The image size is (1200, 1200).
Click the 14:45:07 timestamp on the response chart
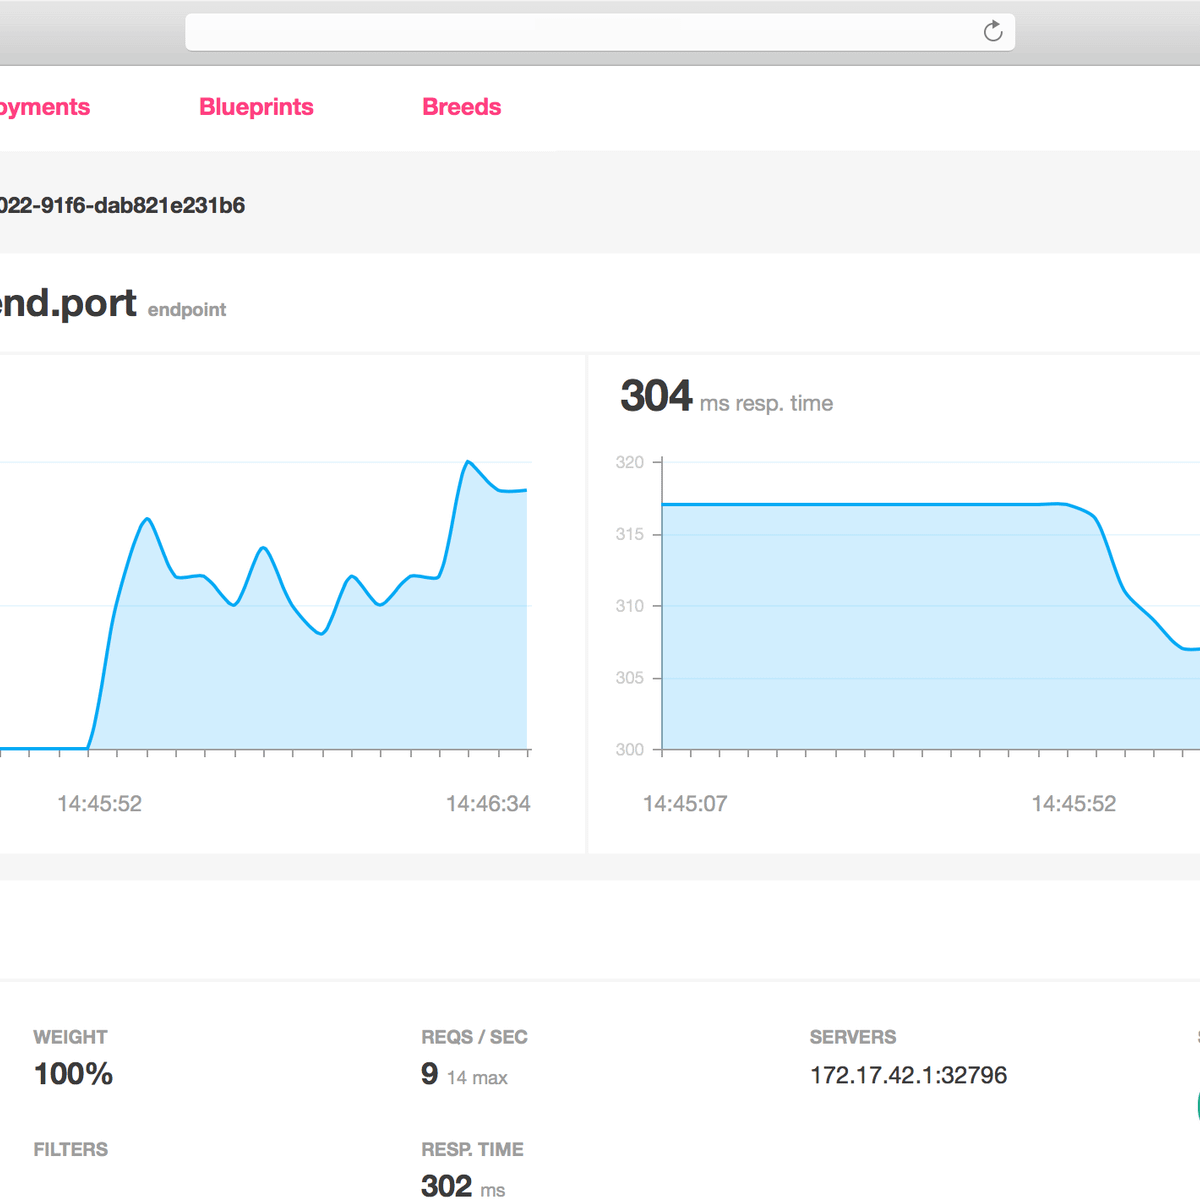click(x=685, y=804)
